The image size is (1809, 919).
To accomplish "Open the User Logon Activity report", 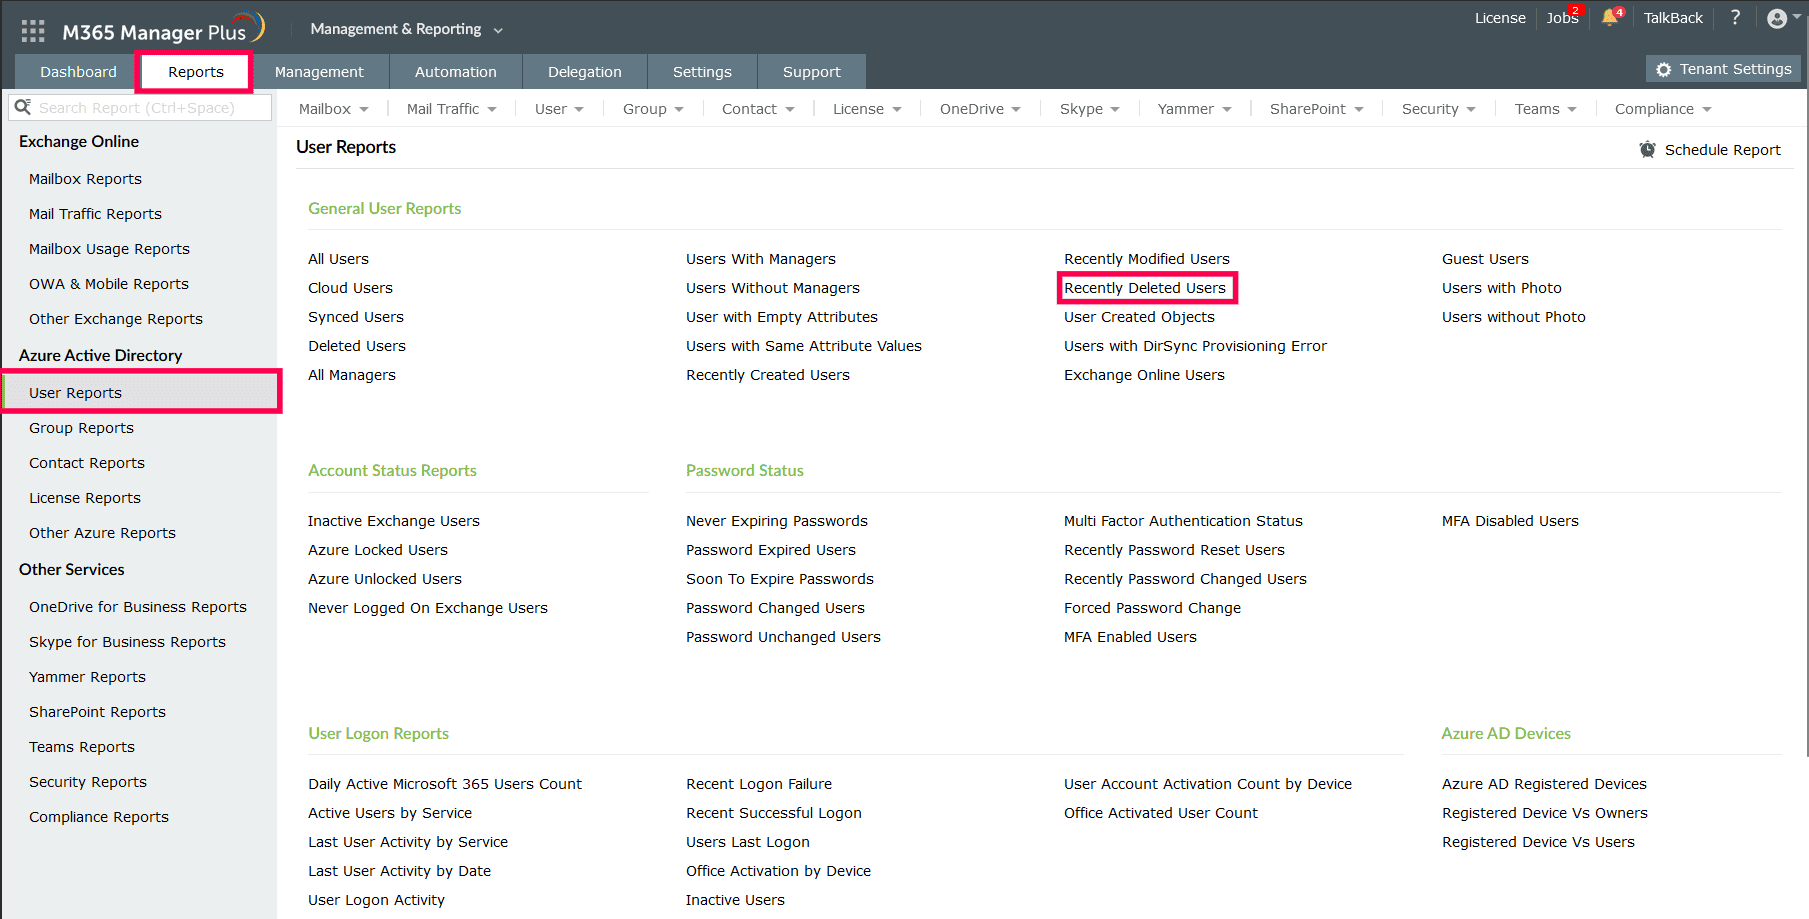I will tap(376, 900).
